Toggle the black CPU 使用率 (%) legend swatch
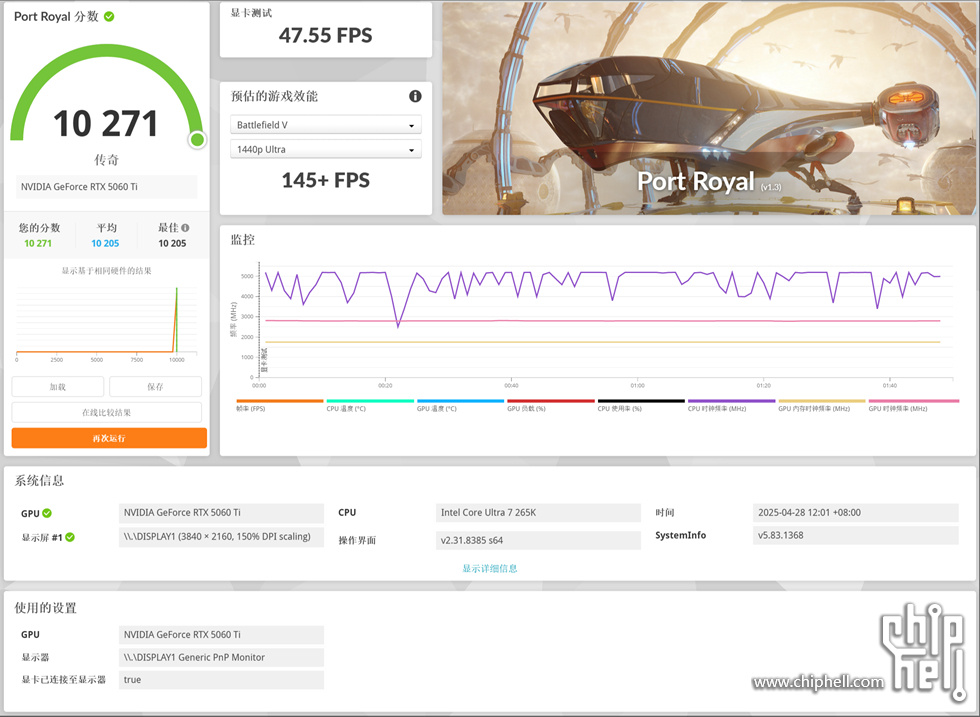Viewport: 980px width, 717px height. [x=641, y=401]
